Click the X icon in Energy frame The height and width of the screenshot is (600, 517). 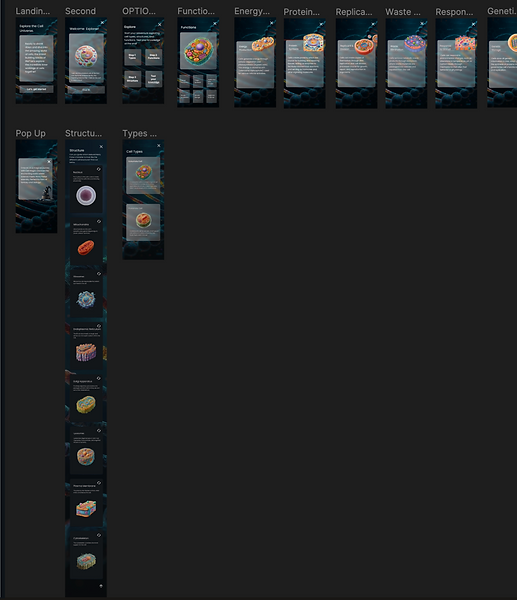pos(272,23)
